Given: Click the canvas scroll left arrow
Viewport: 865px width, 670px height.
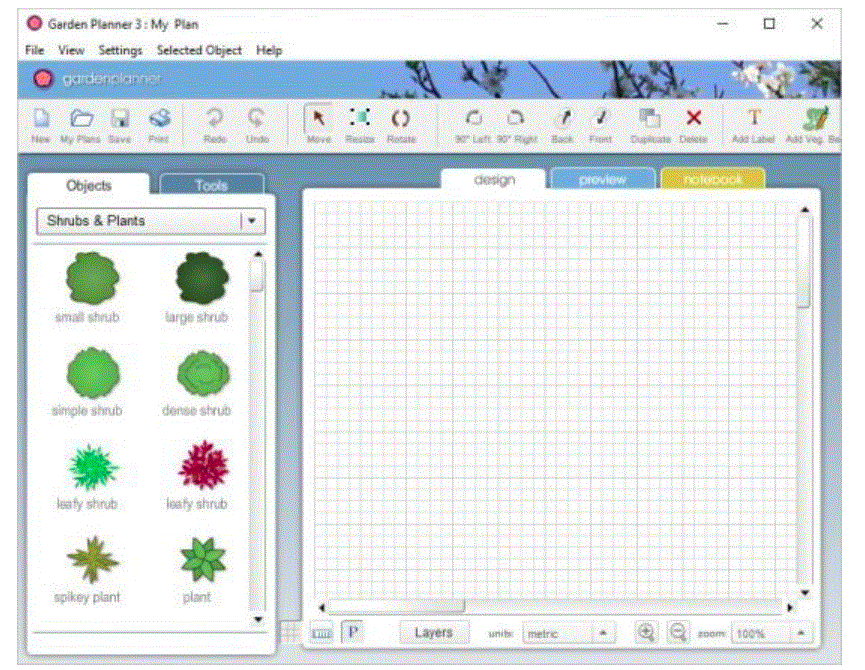Looking at the screenshot, I should pos(322,607).
